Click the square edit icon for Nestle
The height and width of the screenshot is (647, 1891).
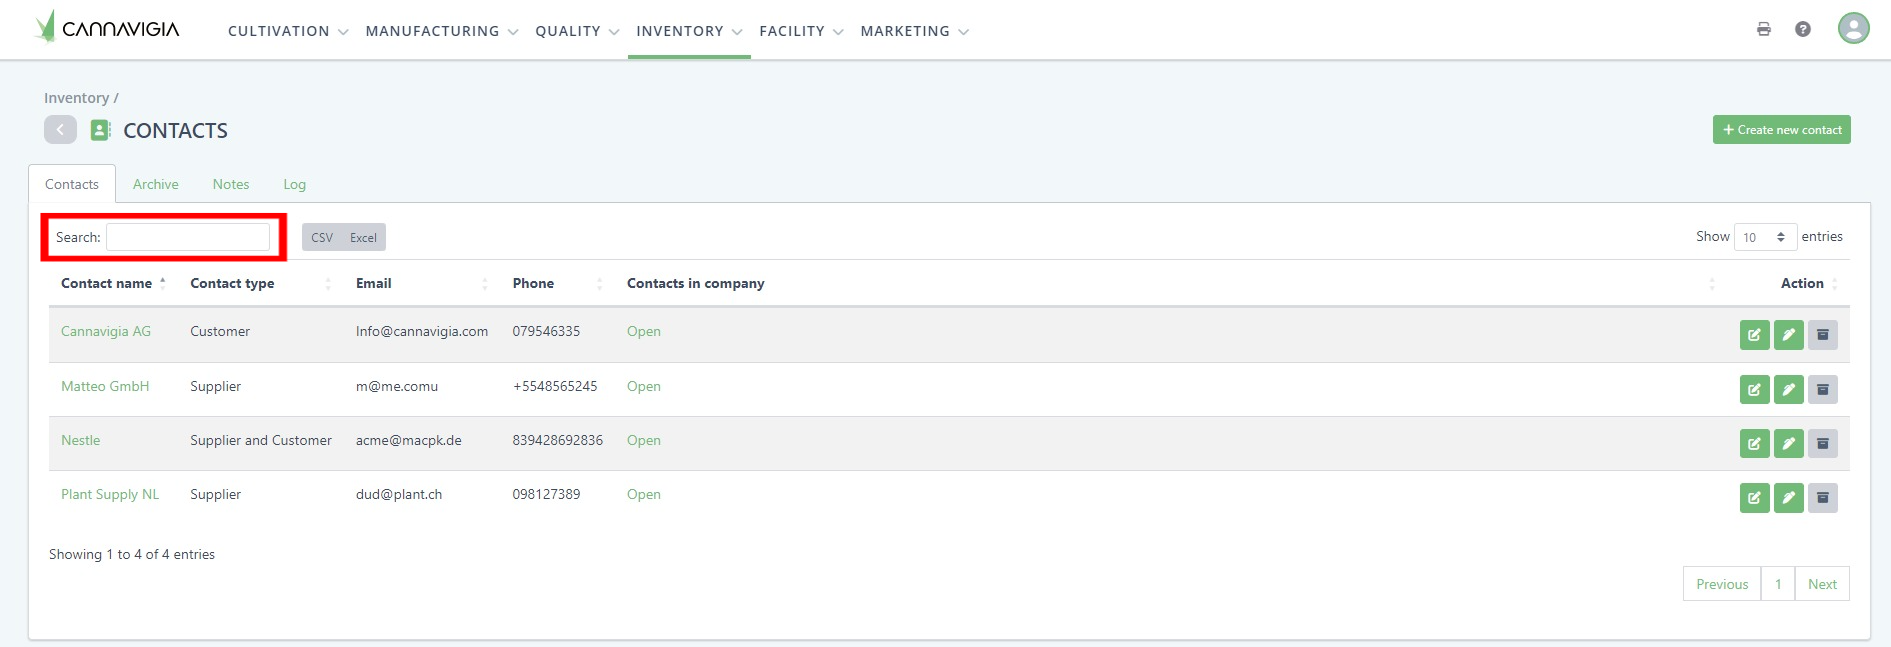tap(1754, 443)
